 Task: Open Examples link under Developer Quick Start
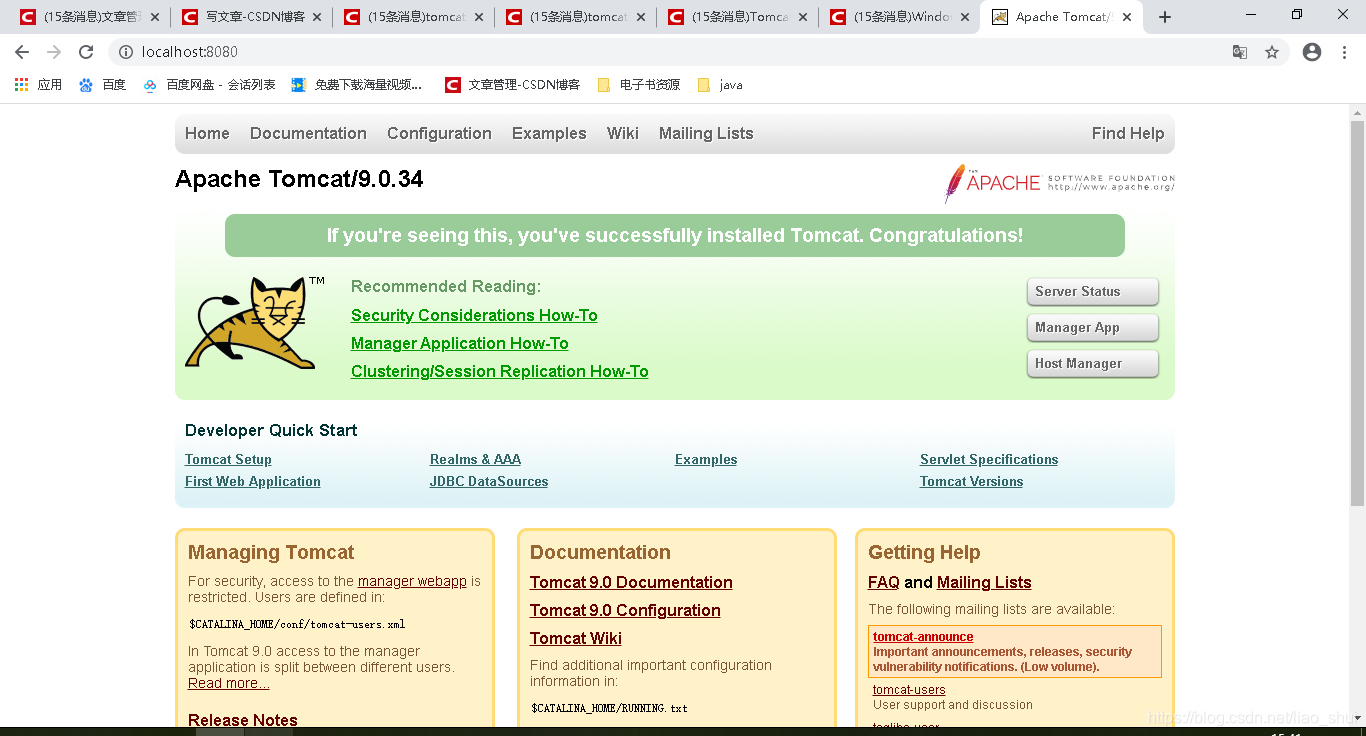[706, 460]
